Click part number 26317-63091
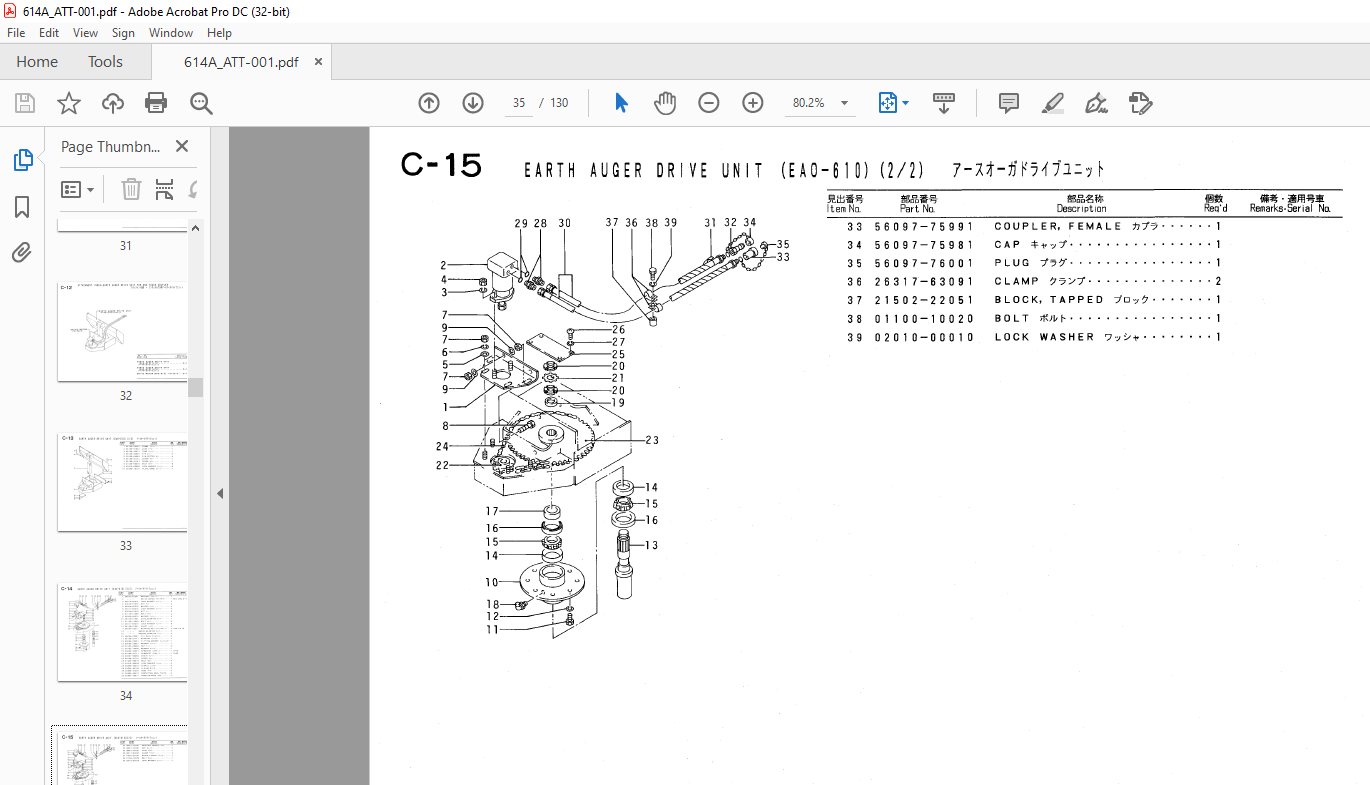The width and height of the screenshot is (1370, 785). [924, 282]
